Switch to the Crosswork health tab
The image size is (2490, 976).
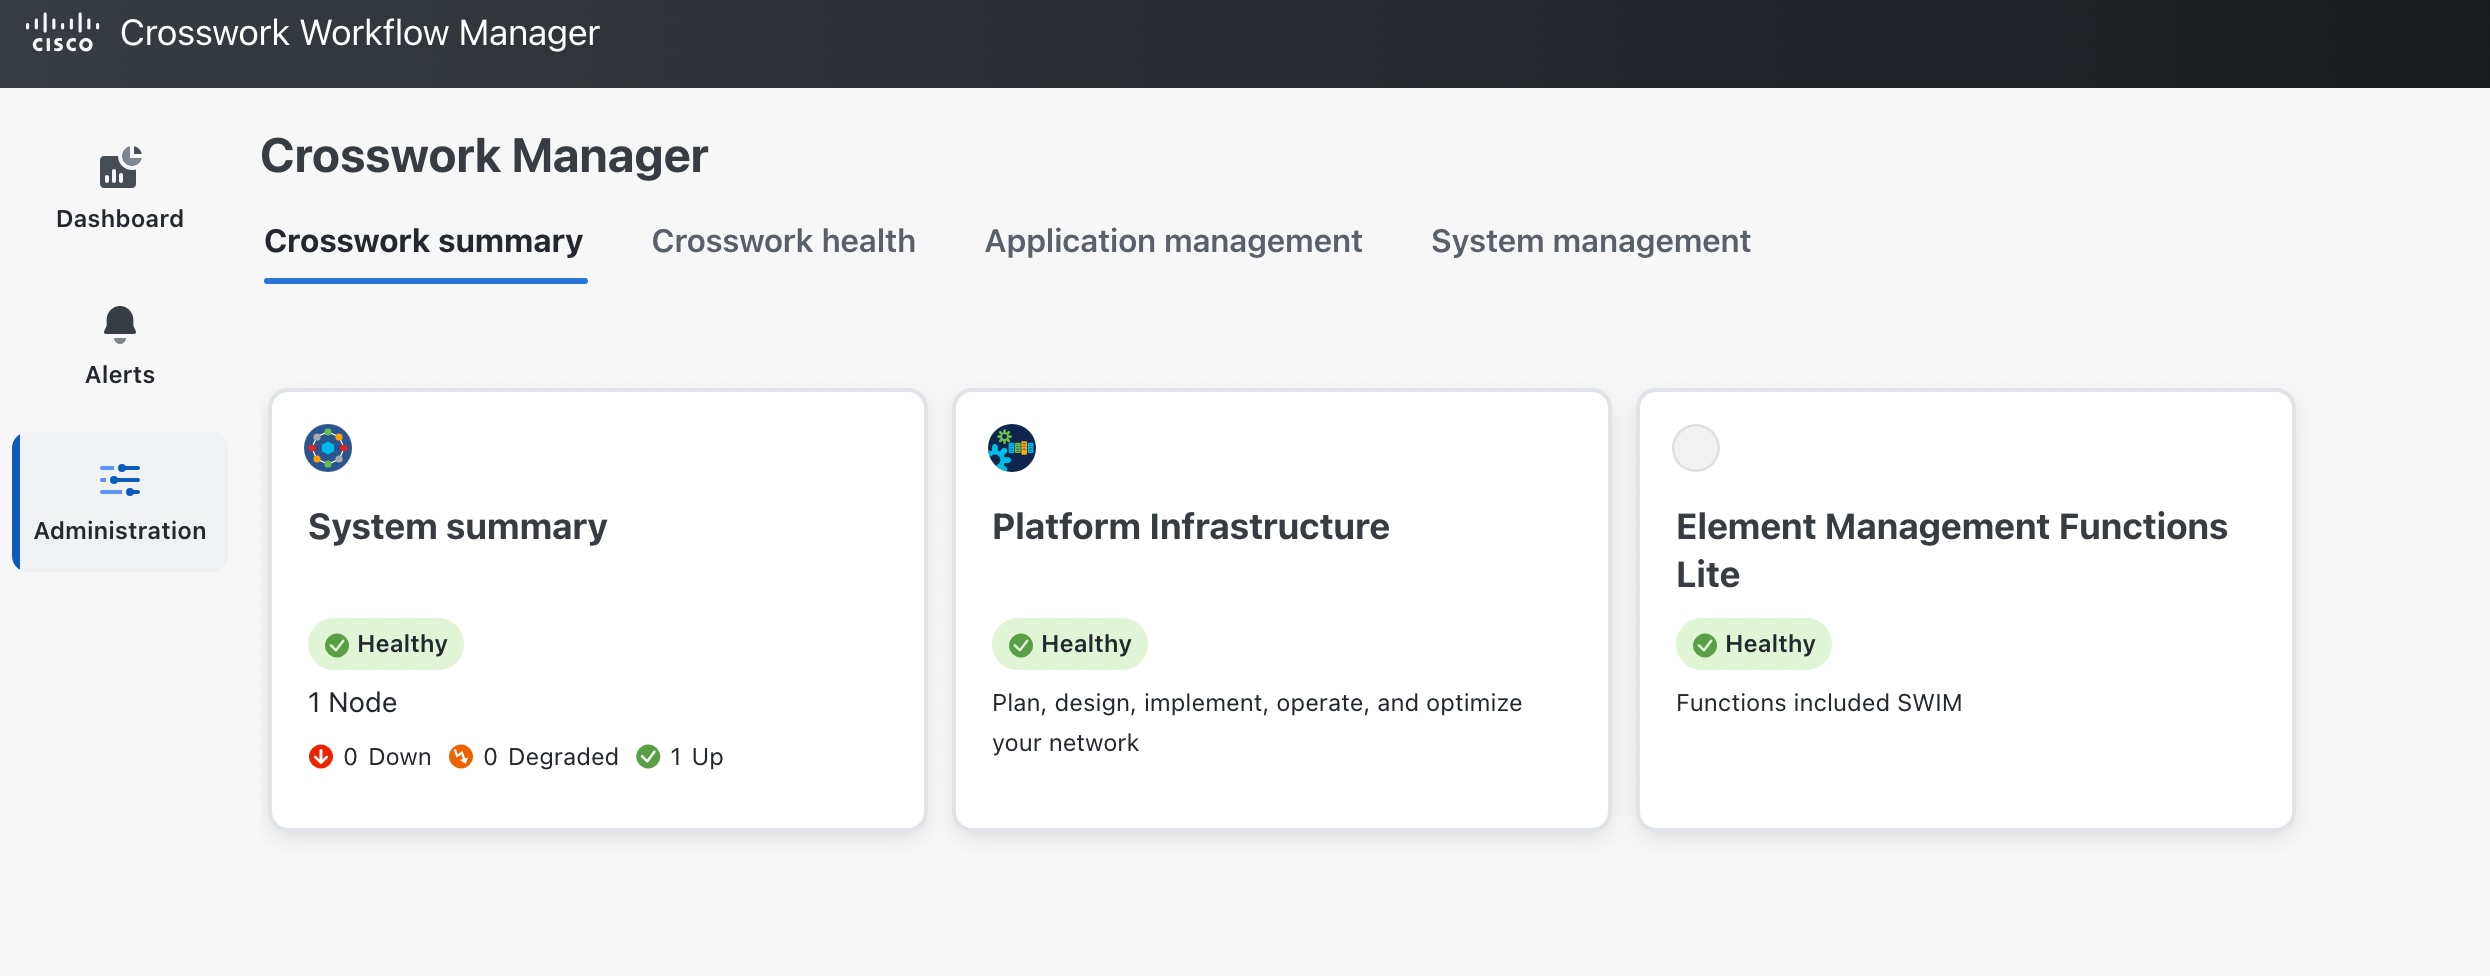click(784, 241)
